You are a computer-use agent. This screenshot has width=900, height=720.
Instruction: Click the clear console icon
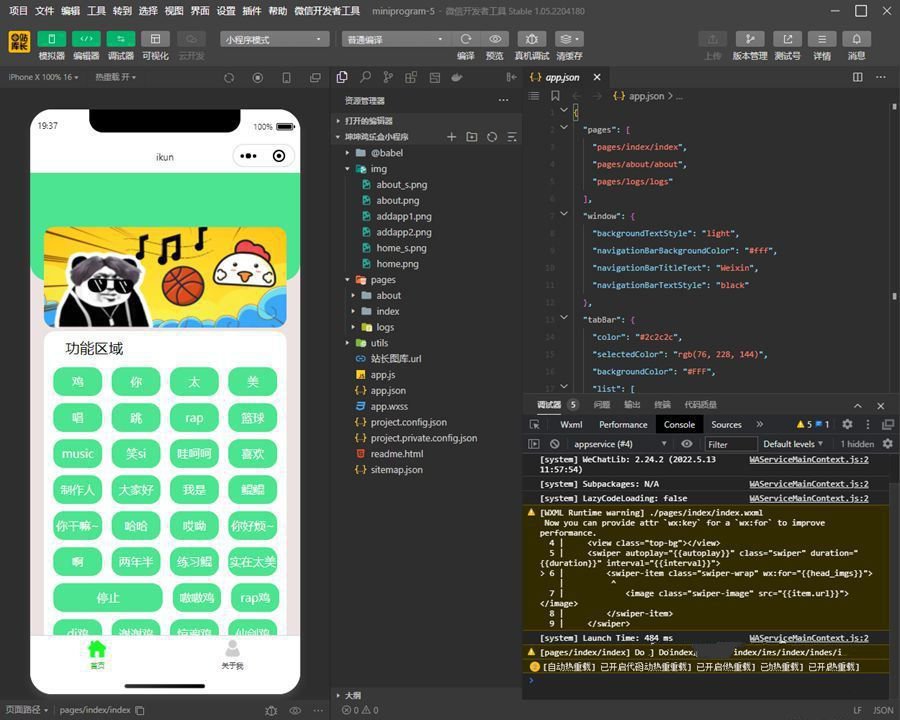pos(555,444)
